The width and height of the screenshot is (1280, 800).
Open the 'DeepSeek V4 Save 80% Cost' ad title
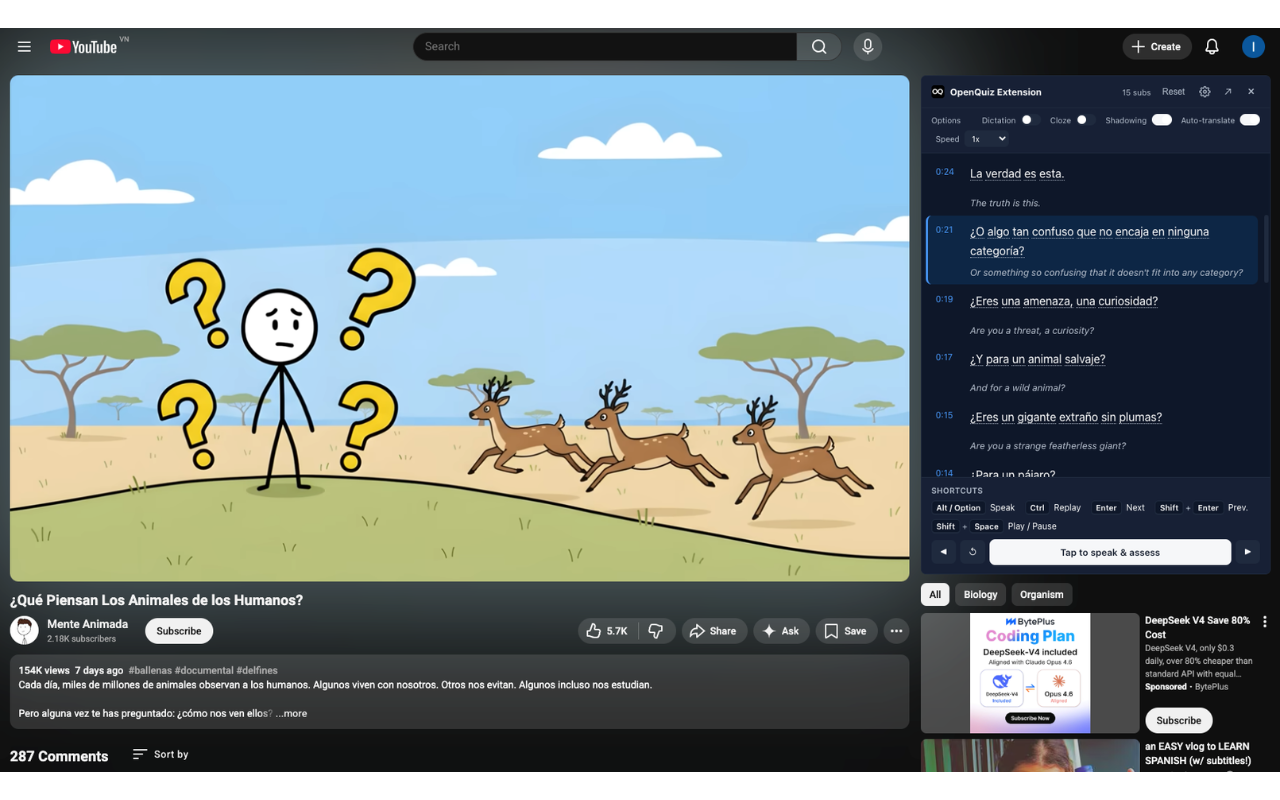pyautogui.click(x=1198, y=627)
